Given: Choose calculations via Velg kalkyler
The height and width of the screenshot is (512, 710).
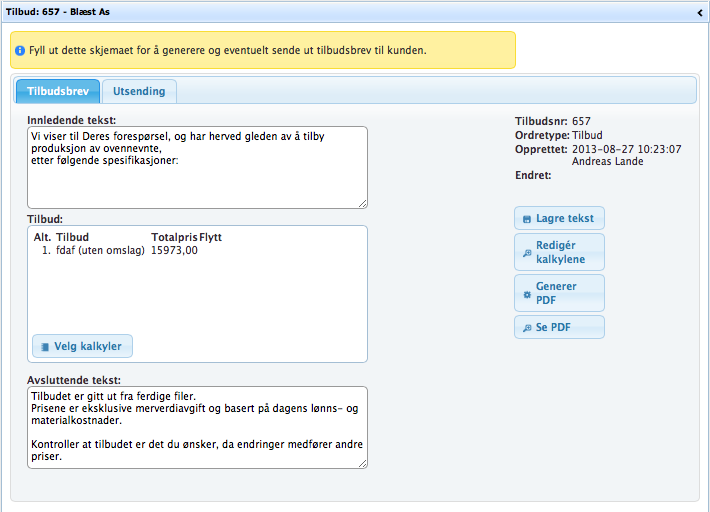Looking at the screenshot, I should [83, 346].
